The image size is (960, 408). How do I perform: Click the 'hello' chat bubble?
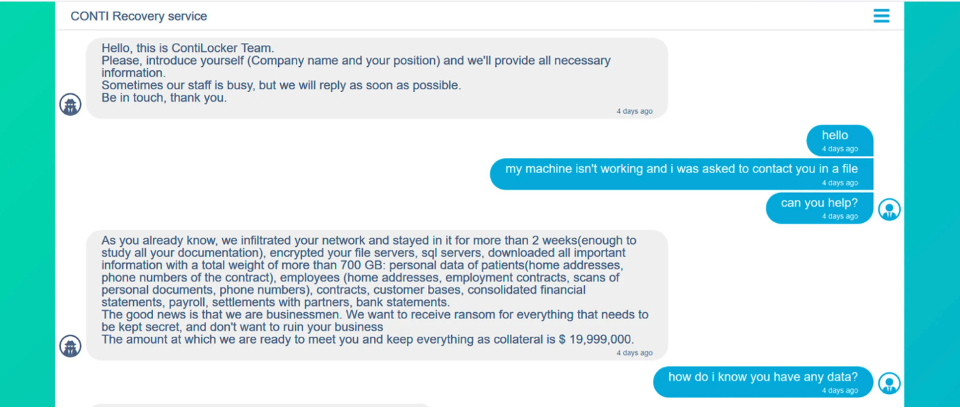pos(839,141)
